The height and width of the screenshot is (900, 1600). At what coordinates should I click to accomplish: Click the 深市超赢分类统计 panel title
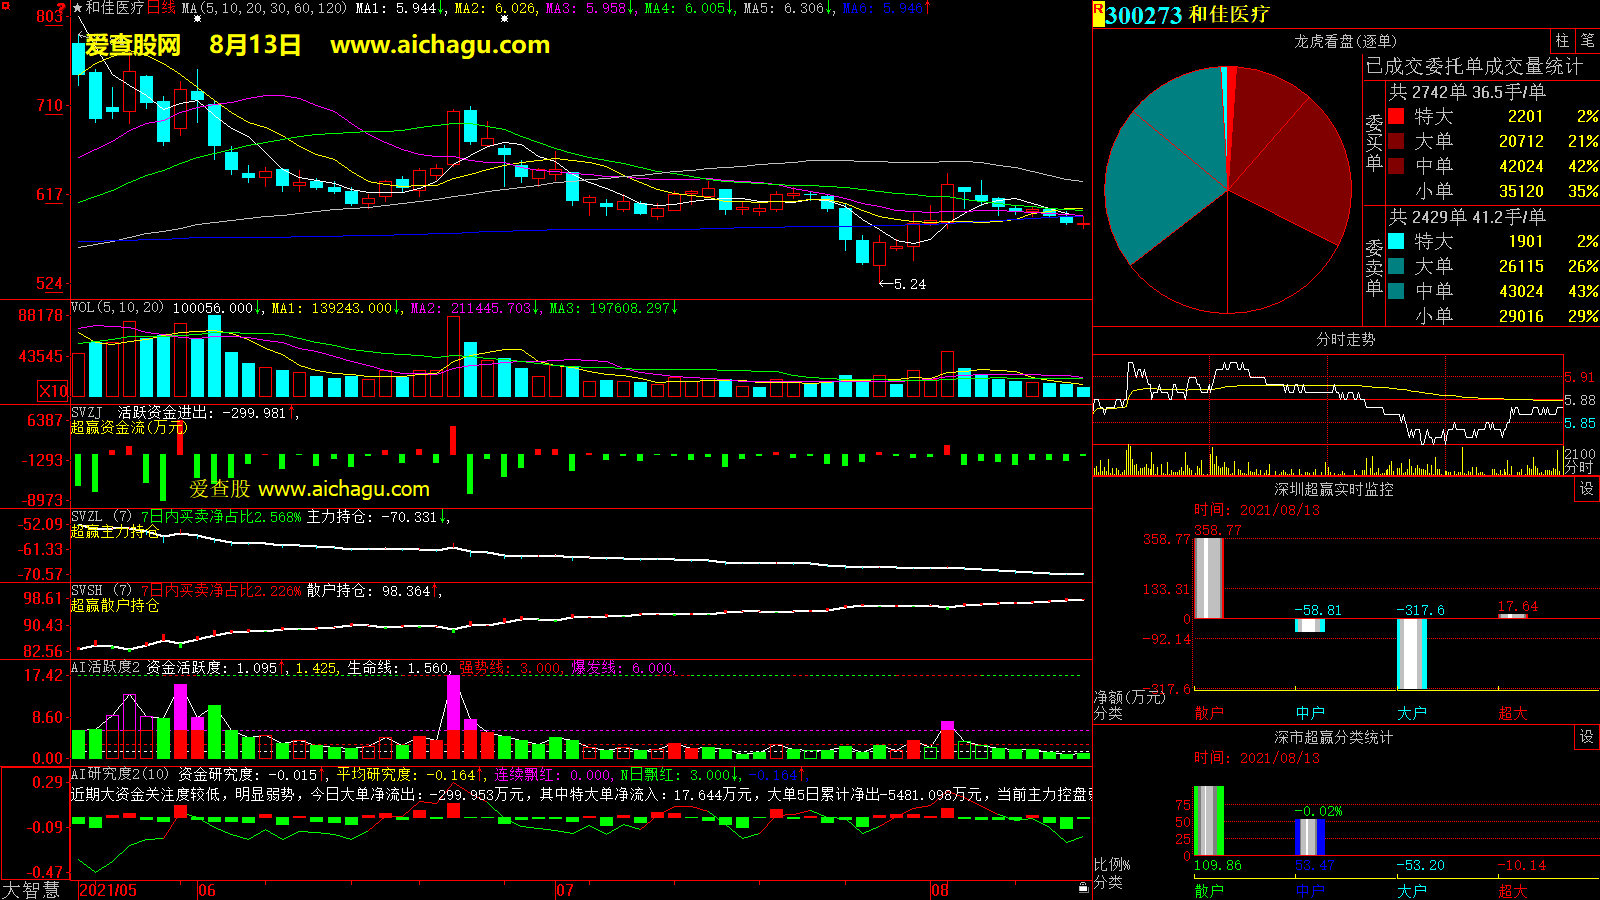pos(1333,737)
